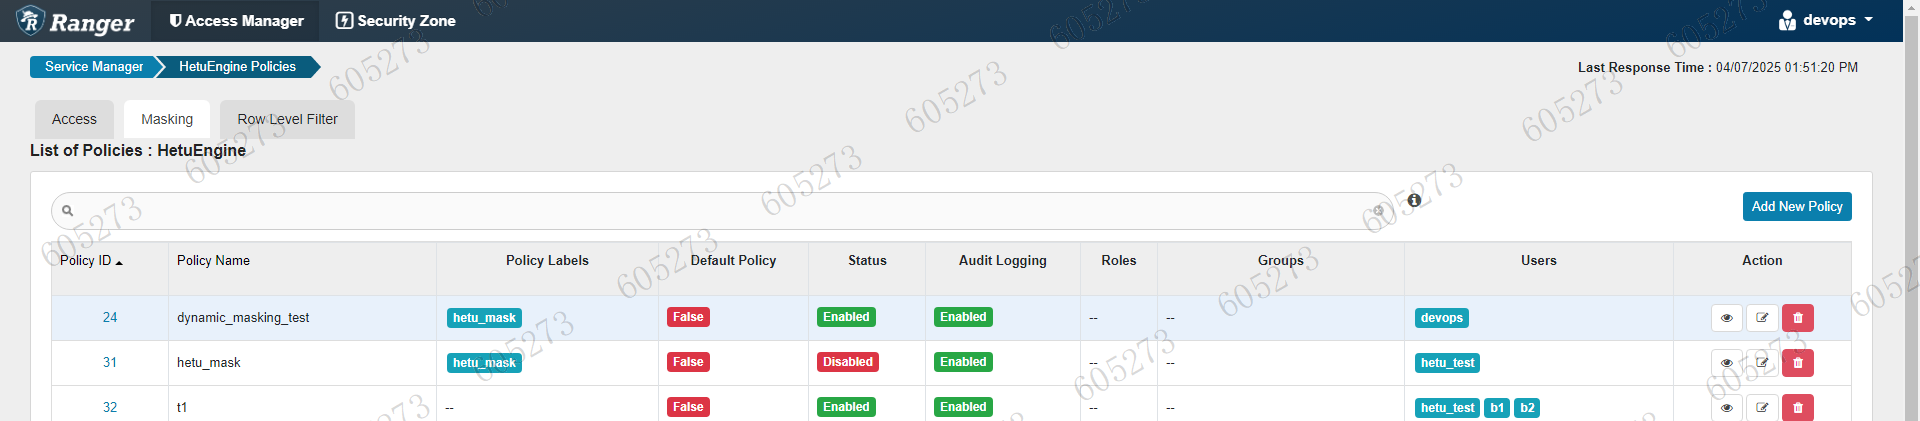Open Security Zone menu

click(x=396, y=21)
